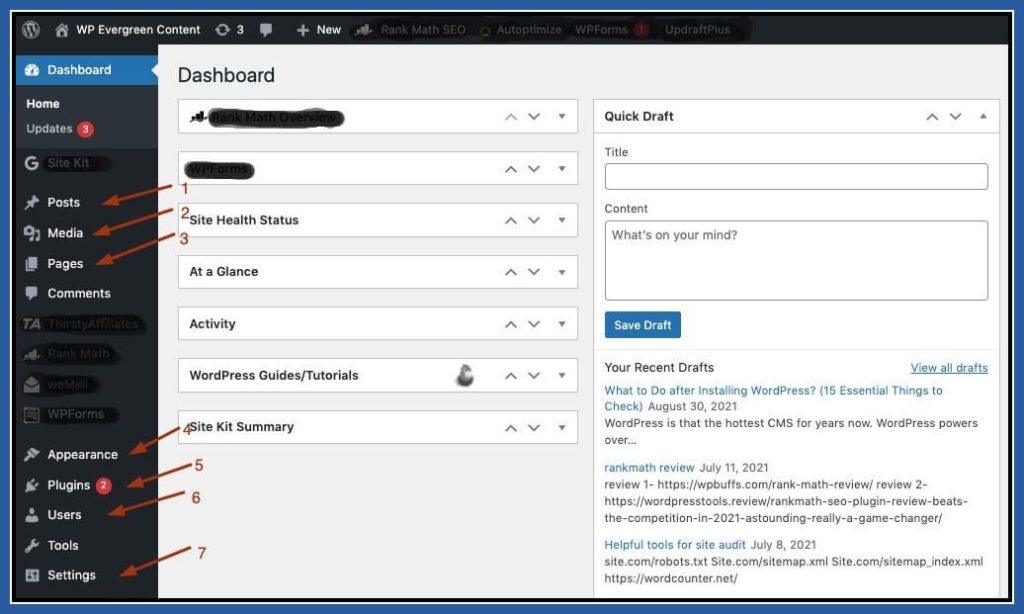Expand the Site Kit Summary widget
Viewport: 1024px width, 614px height.
[562, 428]
